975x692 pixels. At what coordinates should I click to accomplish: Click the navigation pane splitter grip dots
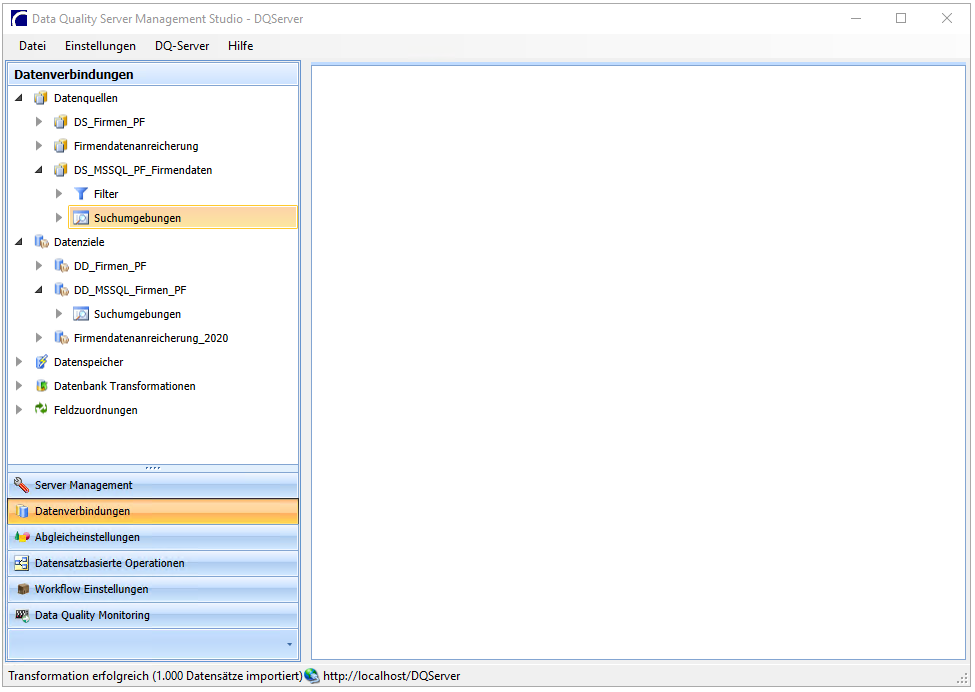153,468
